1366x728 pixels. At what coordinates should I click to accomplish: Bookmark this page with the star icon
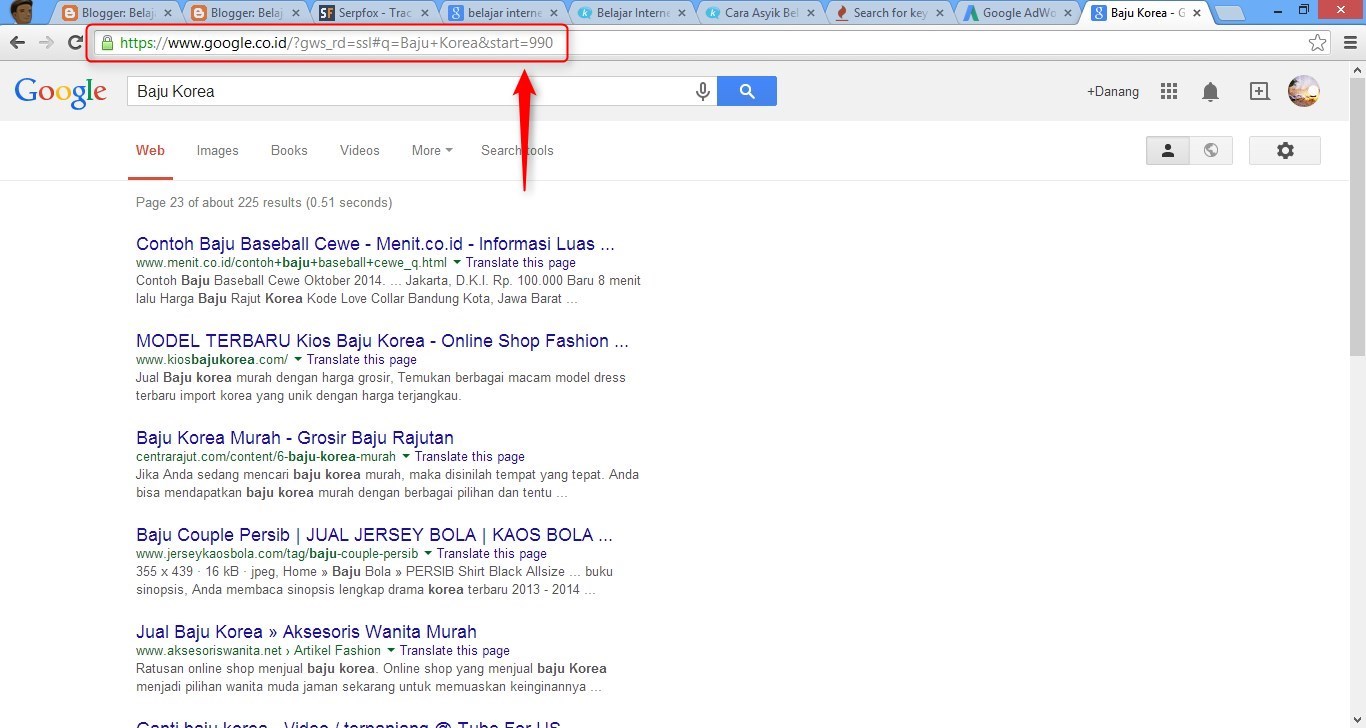click(1318, 43)
